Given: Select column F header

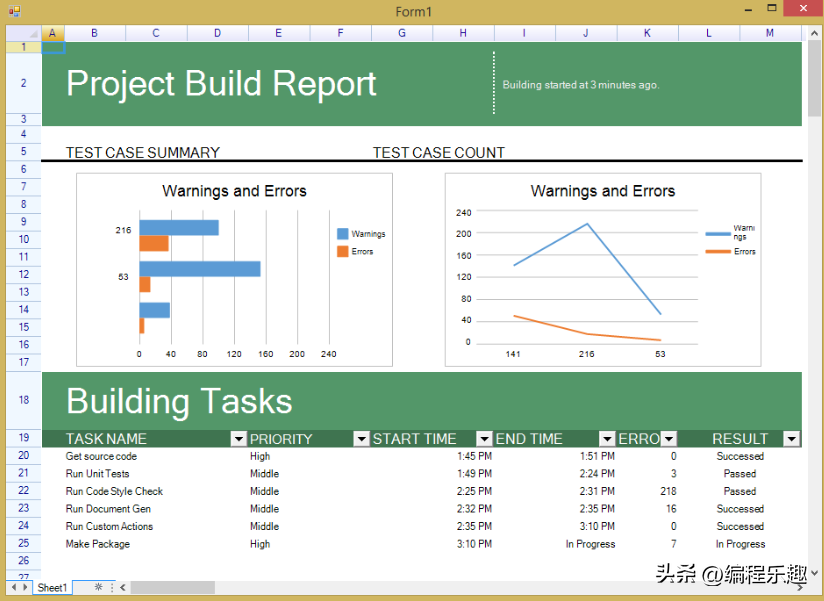Looking at the screenshot, I should pyautogui.click(x=341, y=33).
